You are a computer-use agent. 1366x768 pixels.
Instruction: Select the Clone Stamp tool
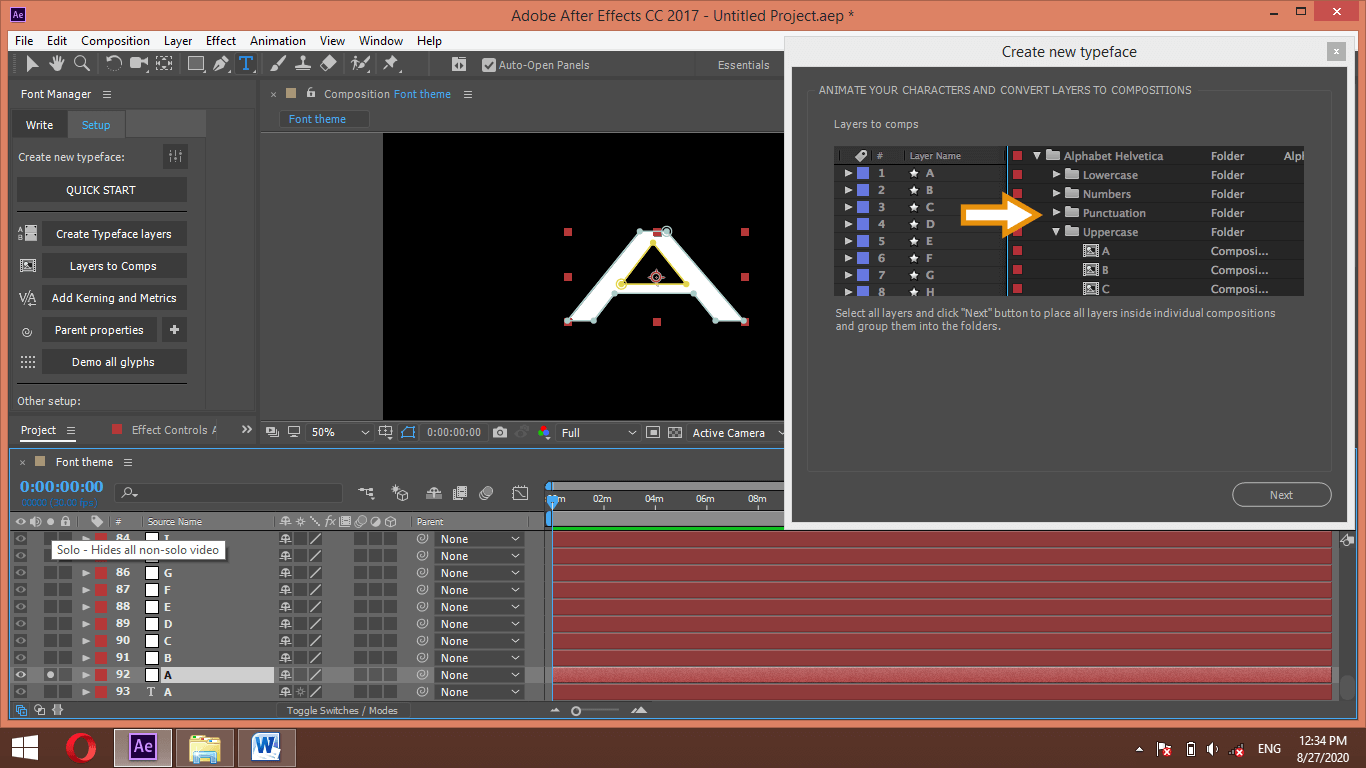303,63
